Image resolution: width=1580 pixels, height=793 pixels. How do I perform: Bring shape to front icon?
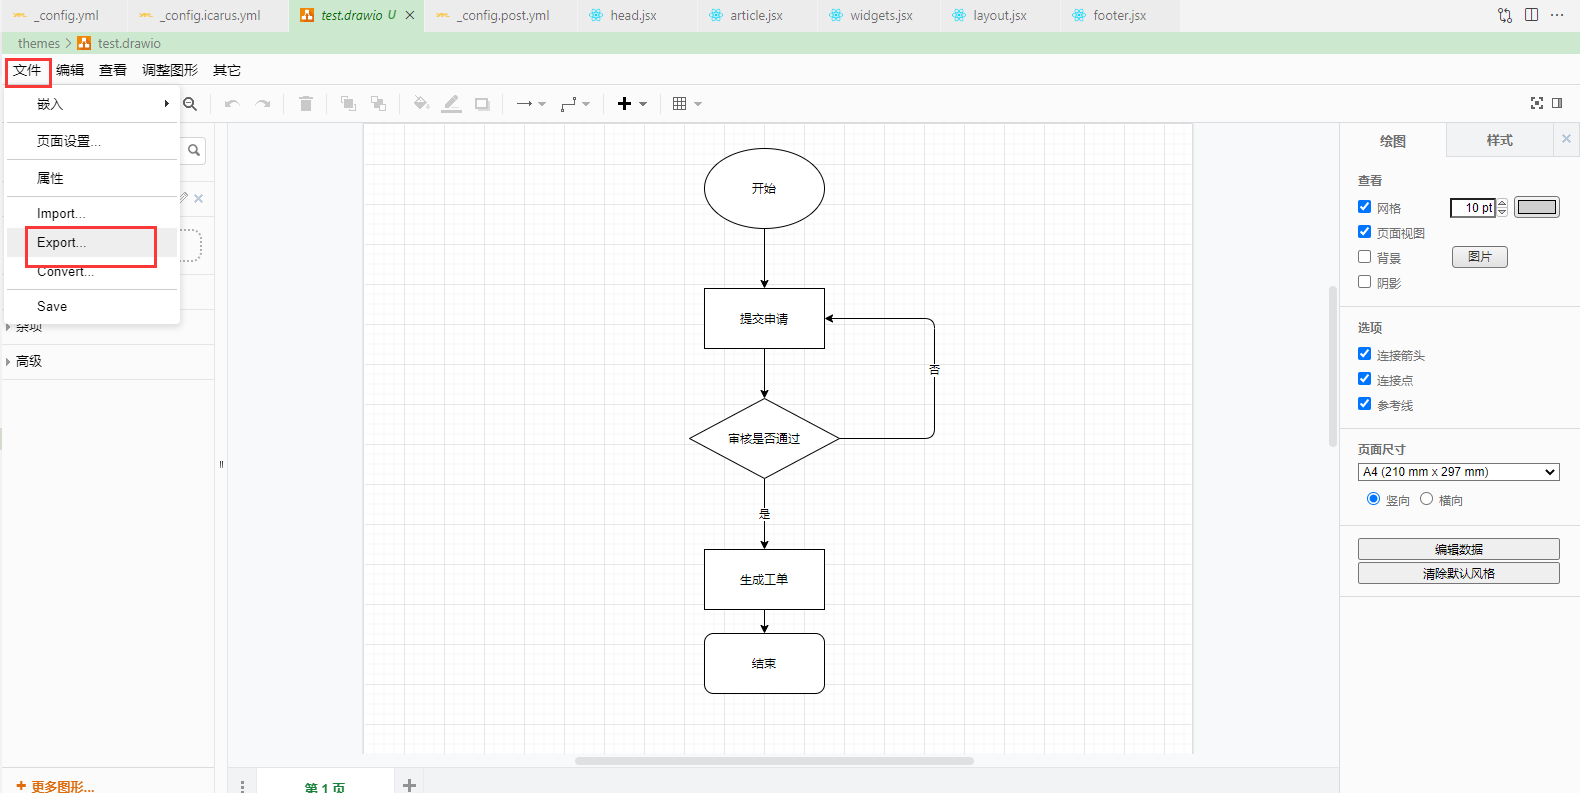point(348,104)
